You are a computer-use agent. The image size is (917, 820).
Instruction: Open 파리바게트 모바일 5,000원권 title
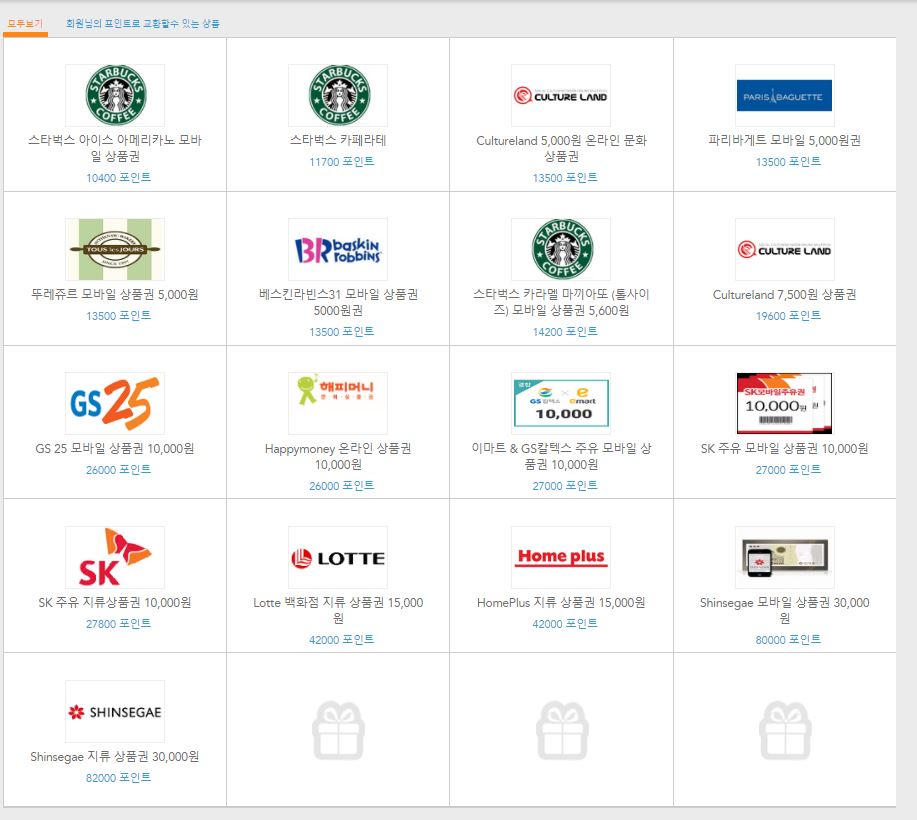tap(784, 140)
